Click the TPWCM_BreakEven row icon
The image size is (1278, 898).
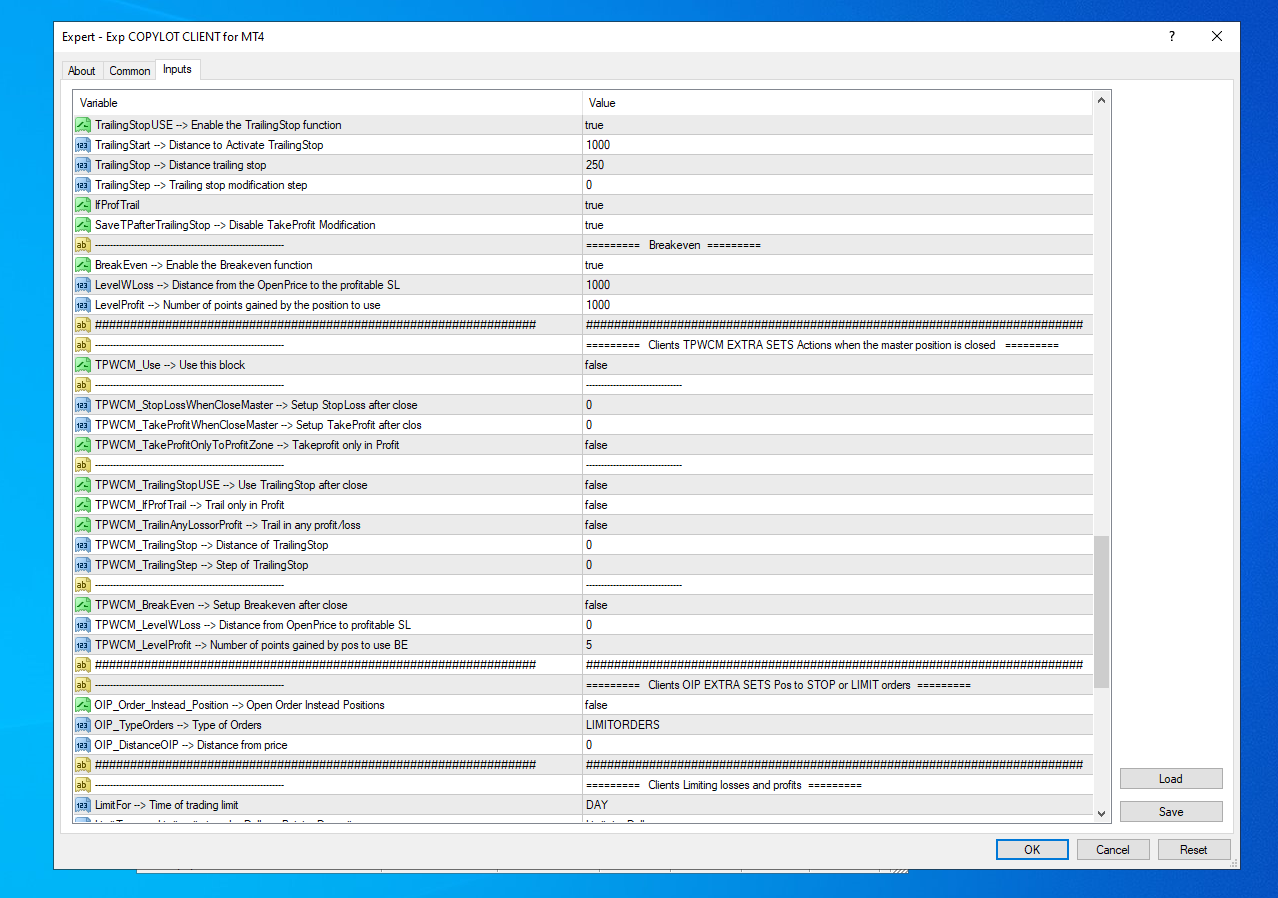[83, 605]
